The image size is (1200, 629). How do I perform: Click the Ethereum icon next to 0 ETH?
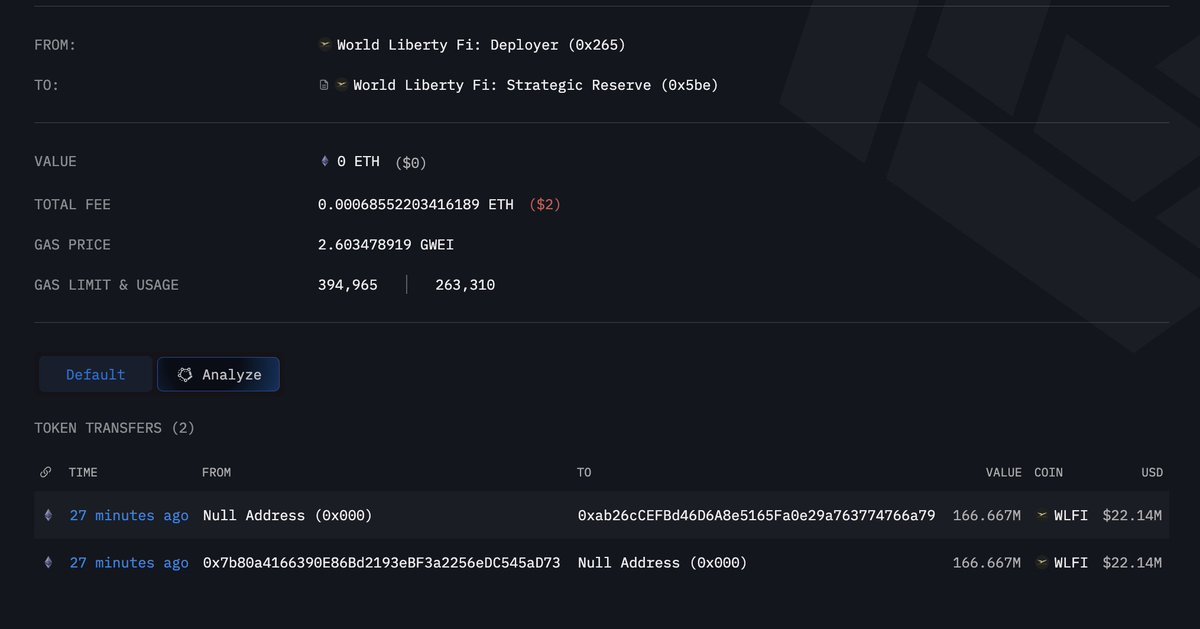(323, 162)
